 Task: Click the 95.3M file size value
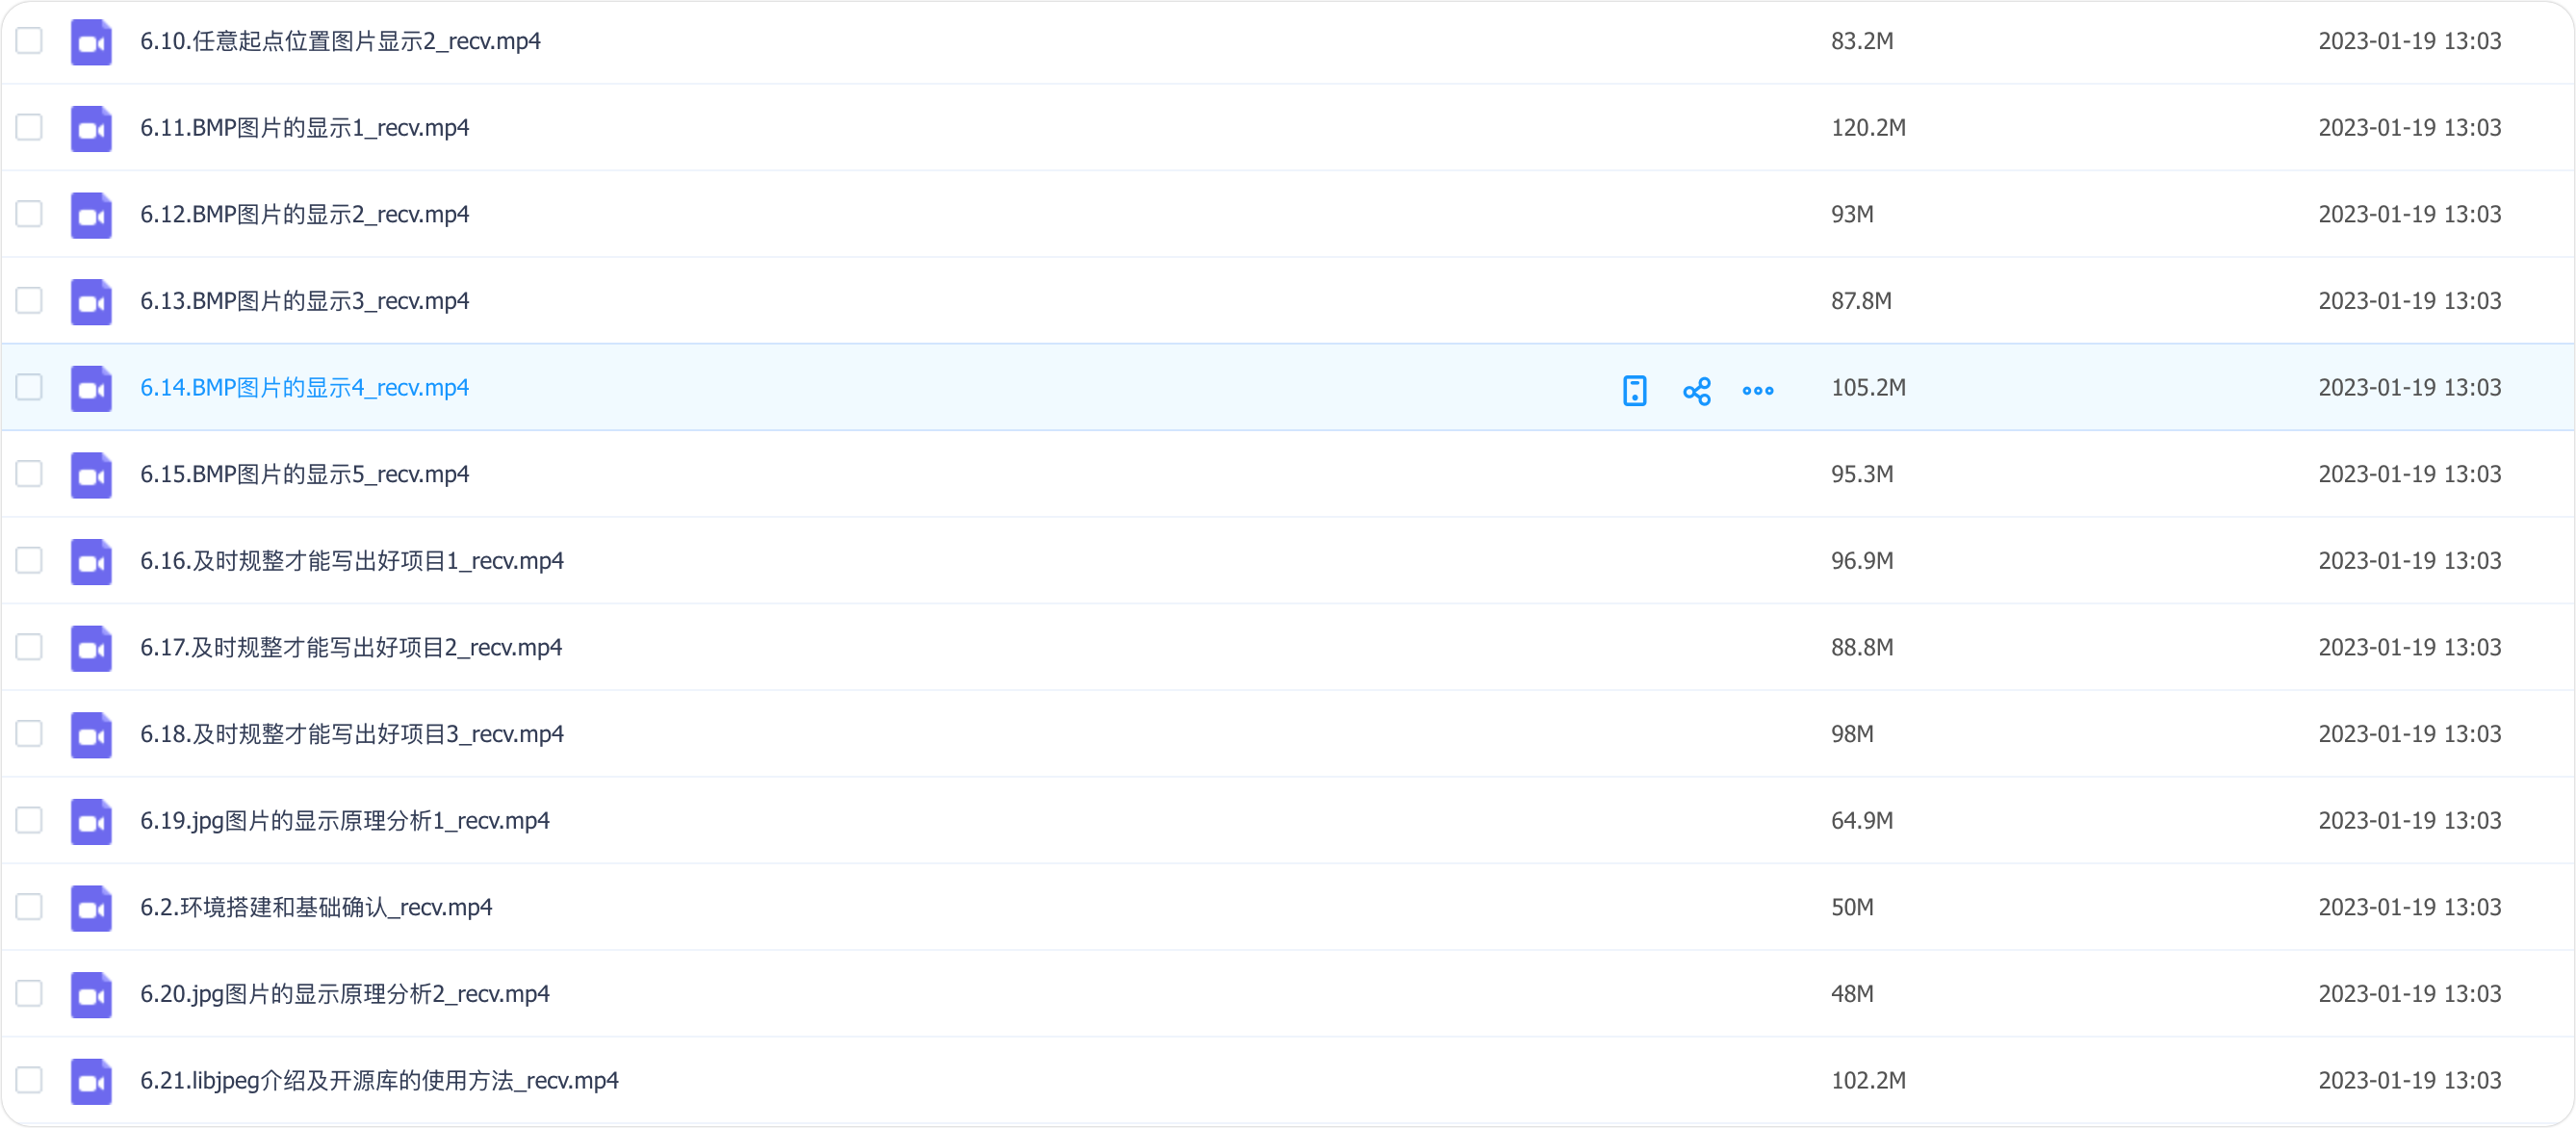1862,474
